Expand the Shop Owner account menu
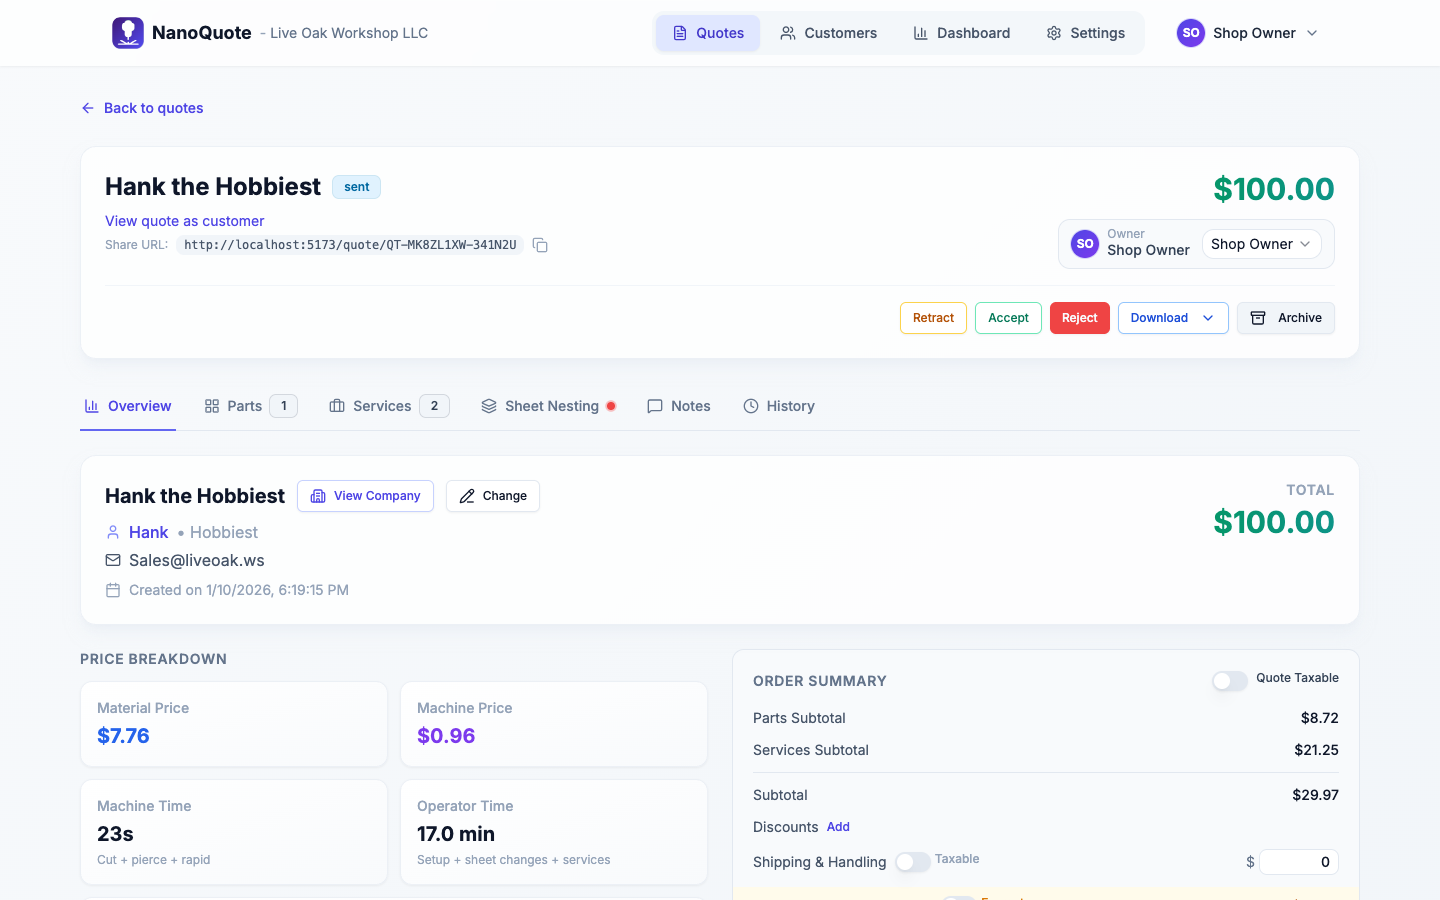The image size is (1440, 900). [1247, 33]
